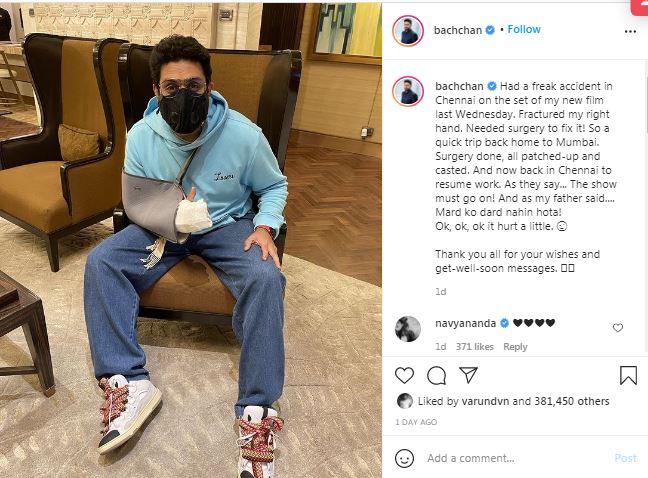648x478 pixels.
Task: Save the post with the bookmark icon
Action: pos(628,375)
